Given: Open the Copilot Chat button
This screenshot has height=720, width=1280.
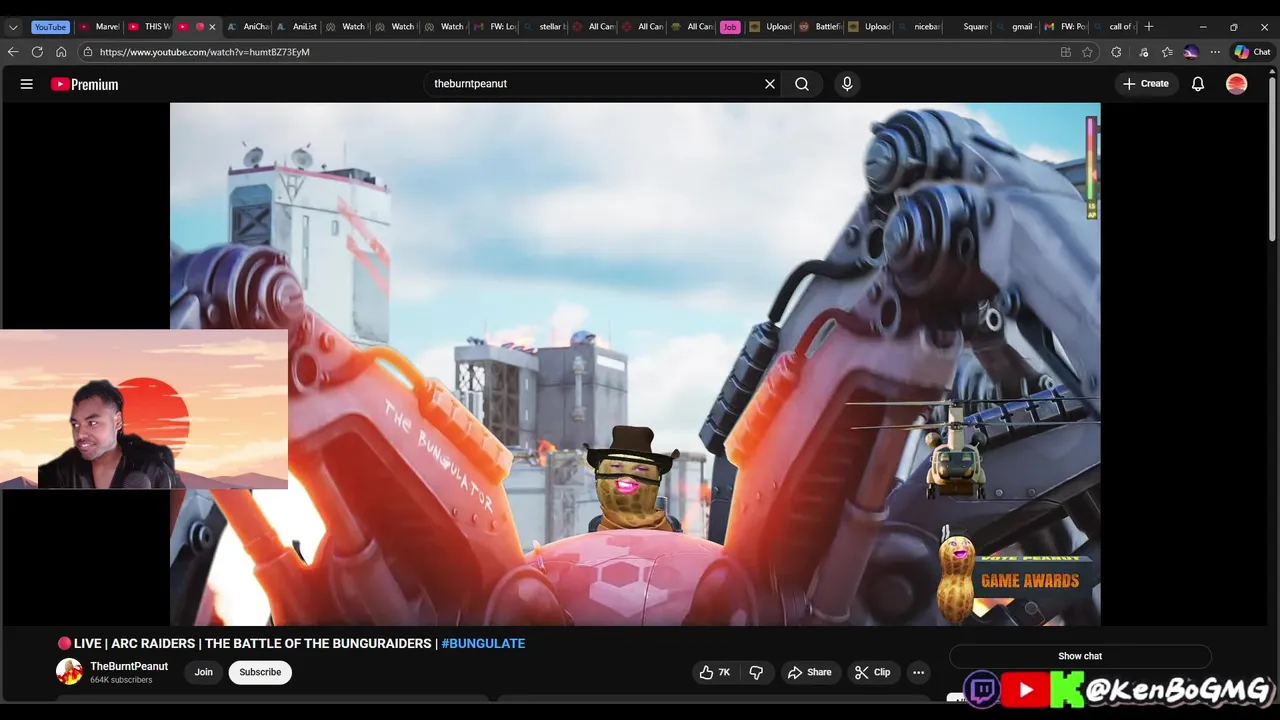Looking at the screenshot, I should coord(1252,52).
